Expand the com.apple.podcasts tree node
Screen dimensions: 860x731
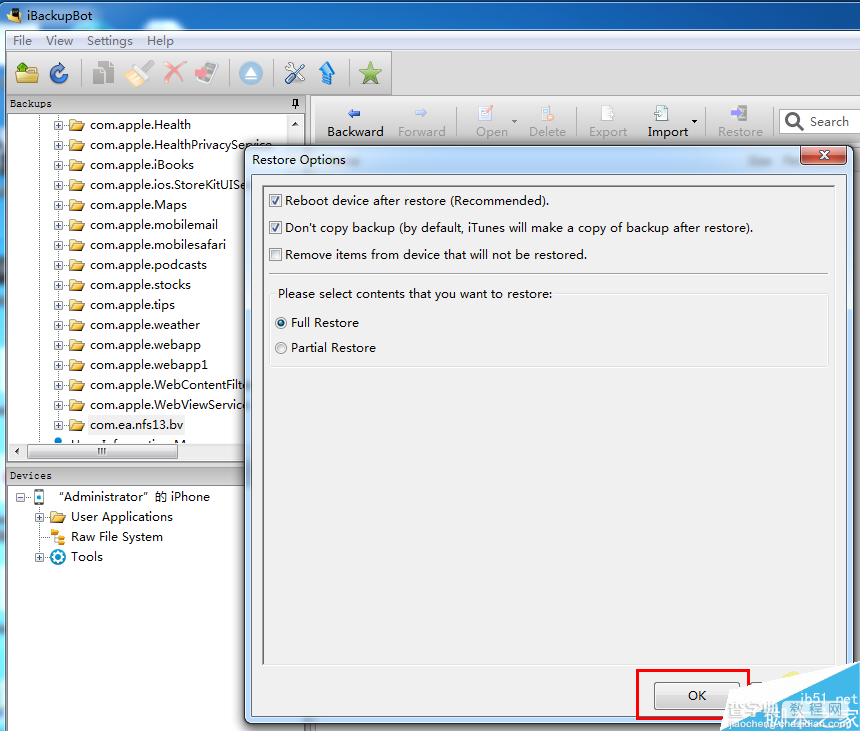coord(58,265)
